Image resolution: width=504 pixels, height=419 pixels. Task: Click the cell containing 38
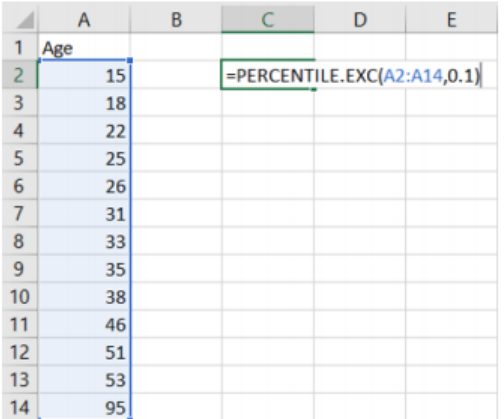[x=84, y=296]
